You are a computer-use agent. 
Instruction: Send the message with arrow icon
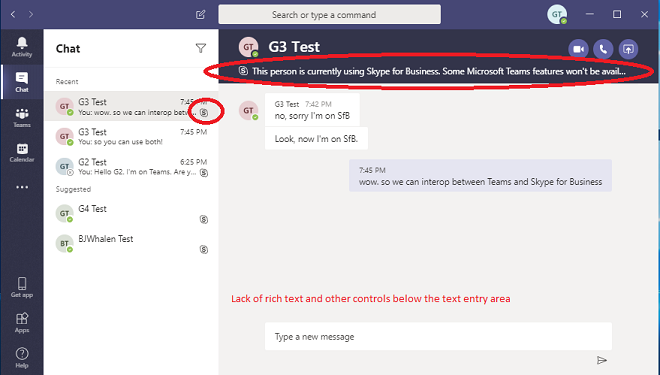point(601,360)
